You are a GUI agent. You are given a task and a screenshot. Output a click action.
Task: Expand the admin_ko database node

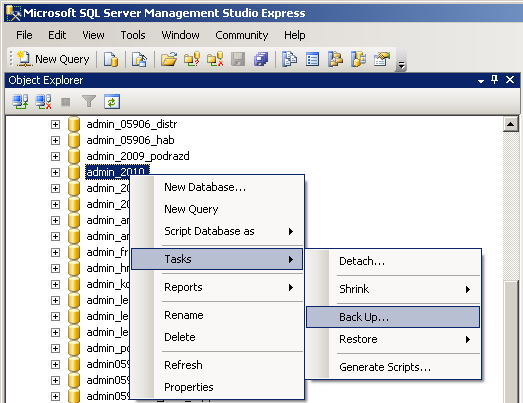coord(55,285)
